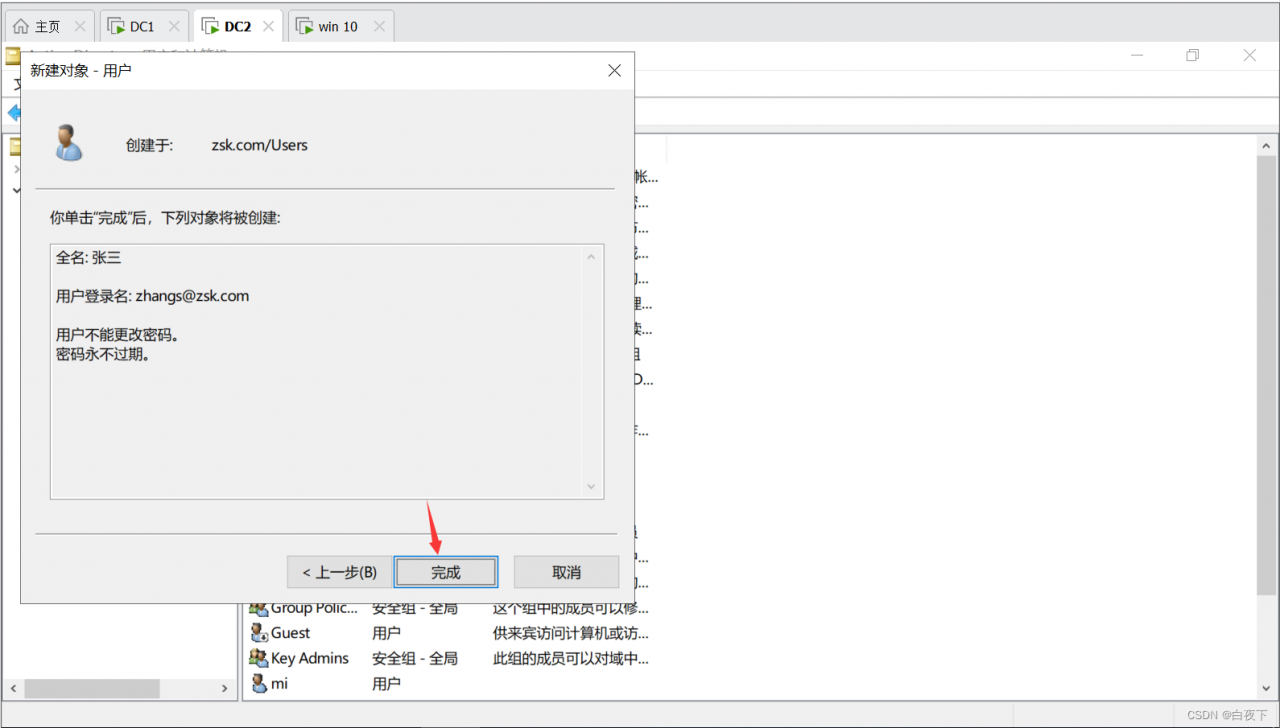Restore down the background Active Directory window
The image size is (1280, 728).
point(1192,56)
